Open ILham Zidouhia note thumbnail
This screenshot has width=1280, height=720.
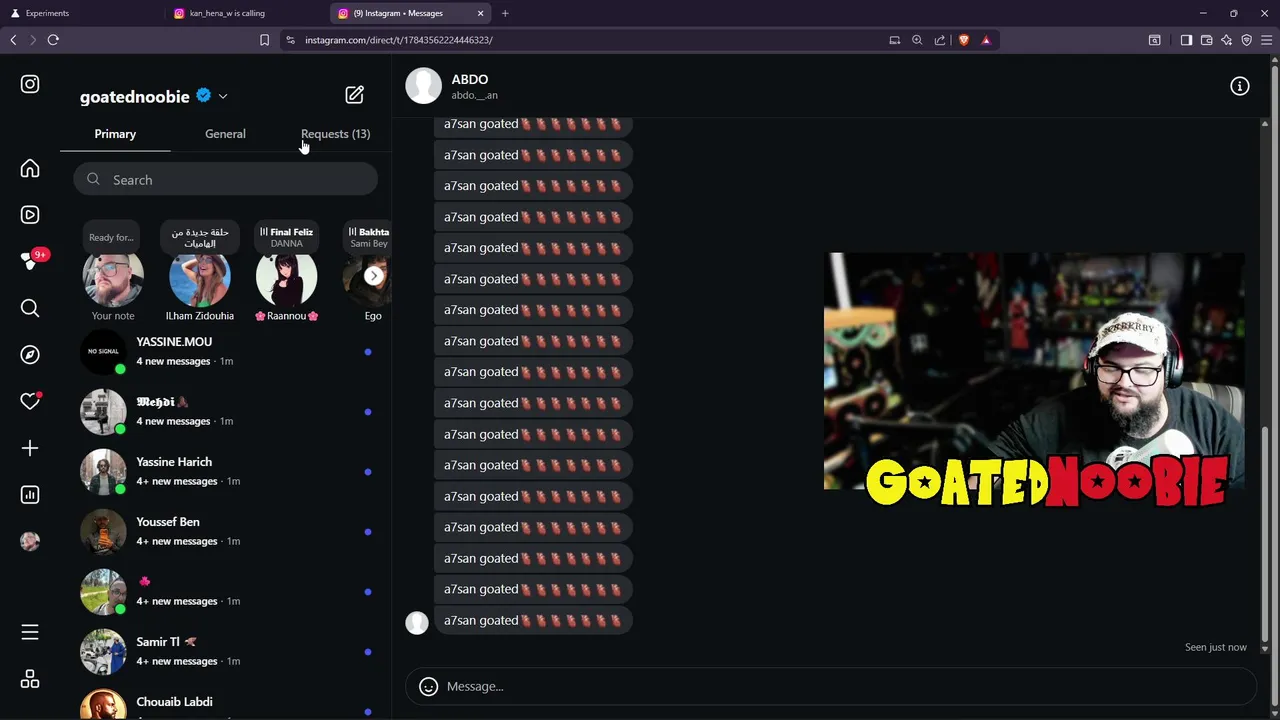coord(200,277)
